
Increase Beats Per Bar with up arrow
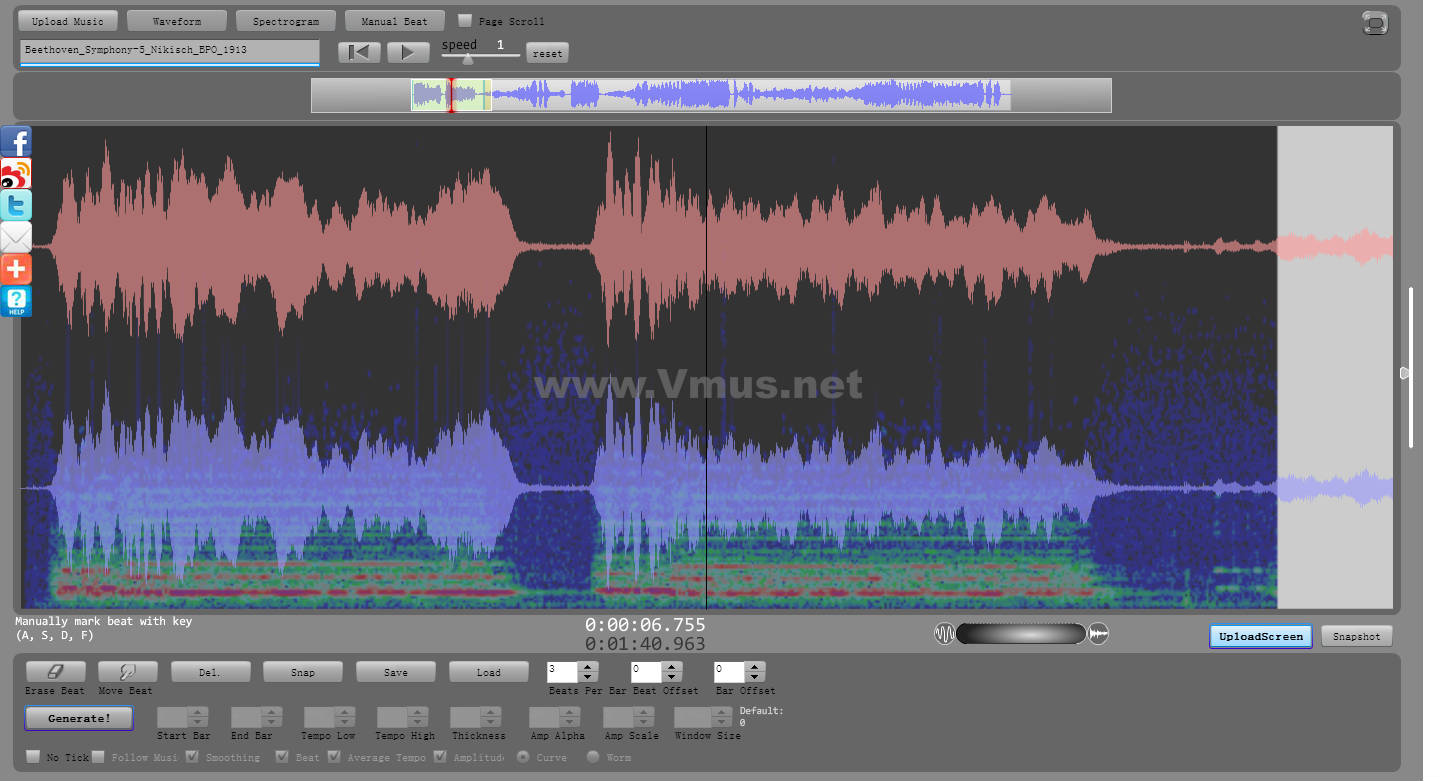point(589,667)
